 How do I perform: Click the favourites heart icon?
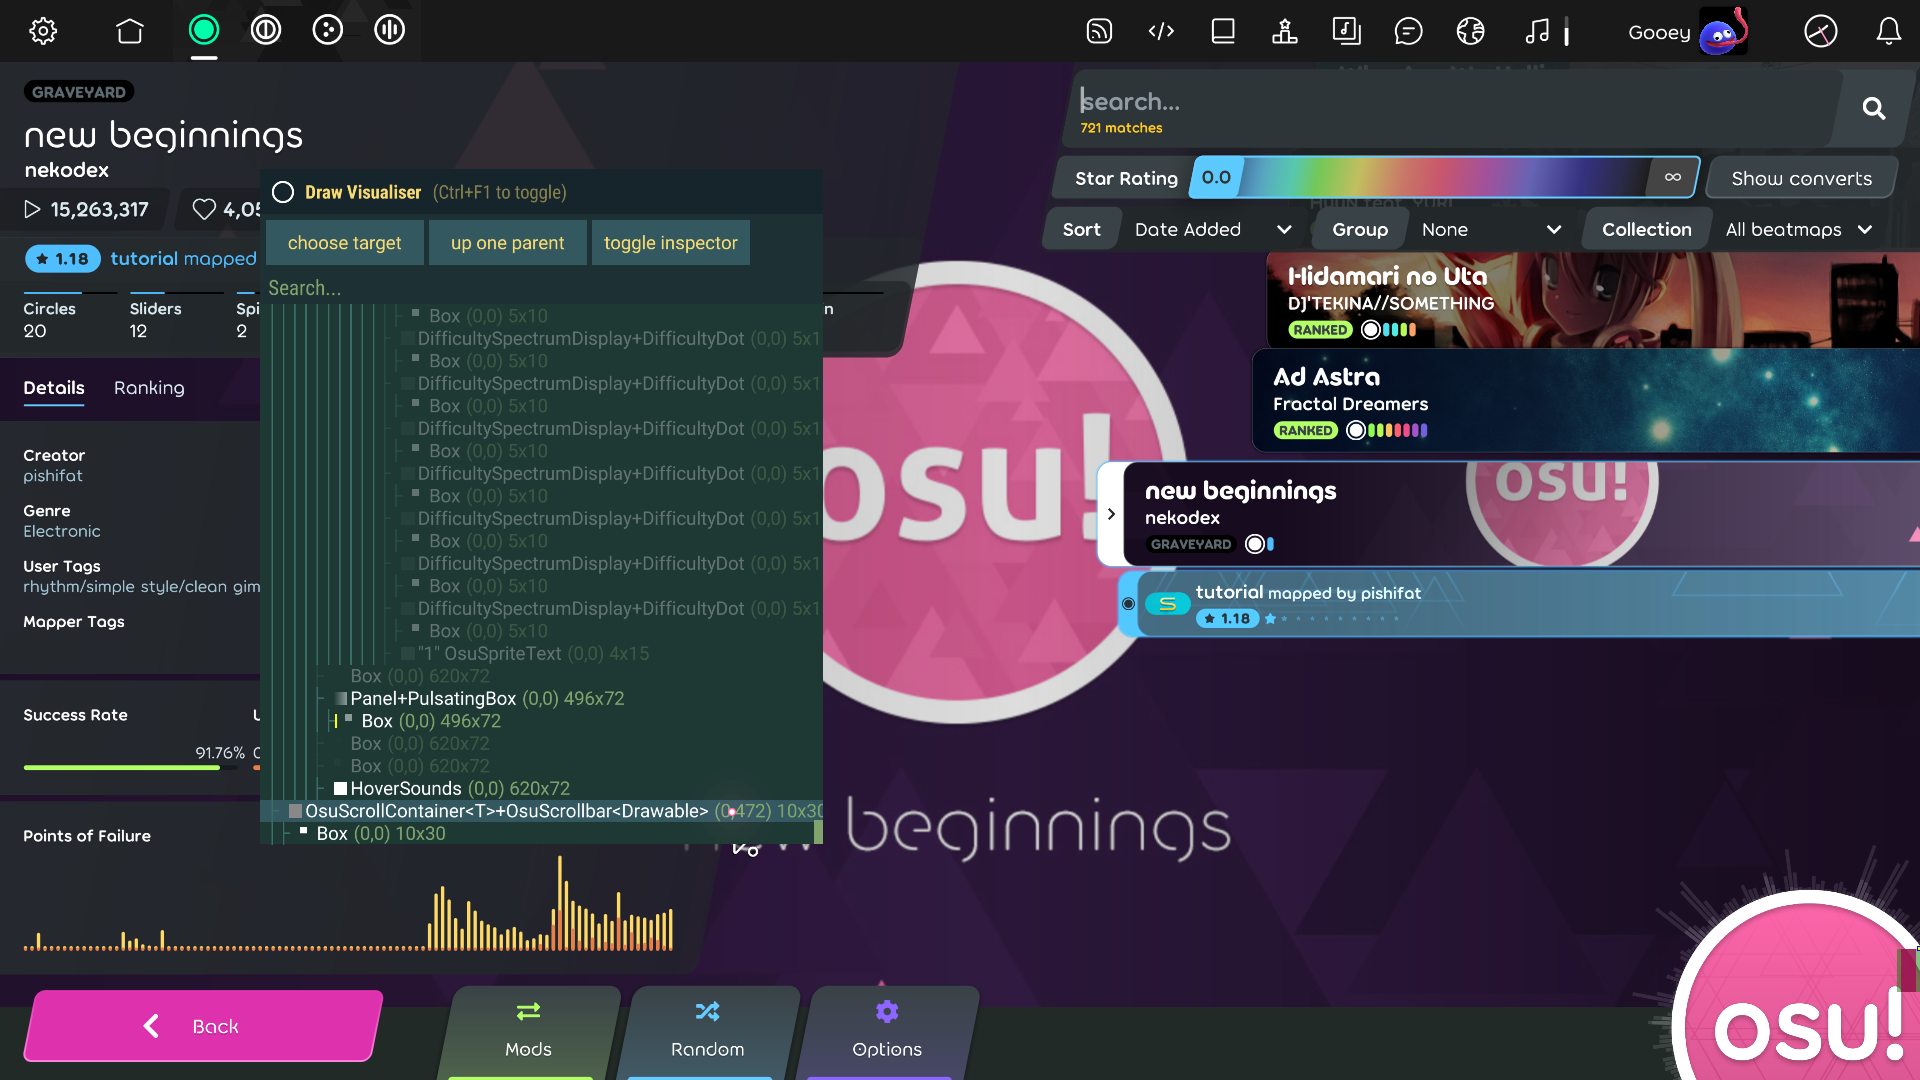[x=204, y=209]
